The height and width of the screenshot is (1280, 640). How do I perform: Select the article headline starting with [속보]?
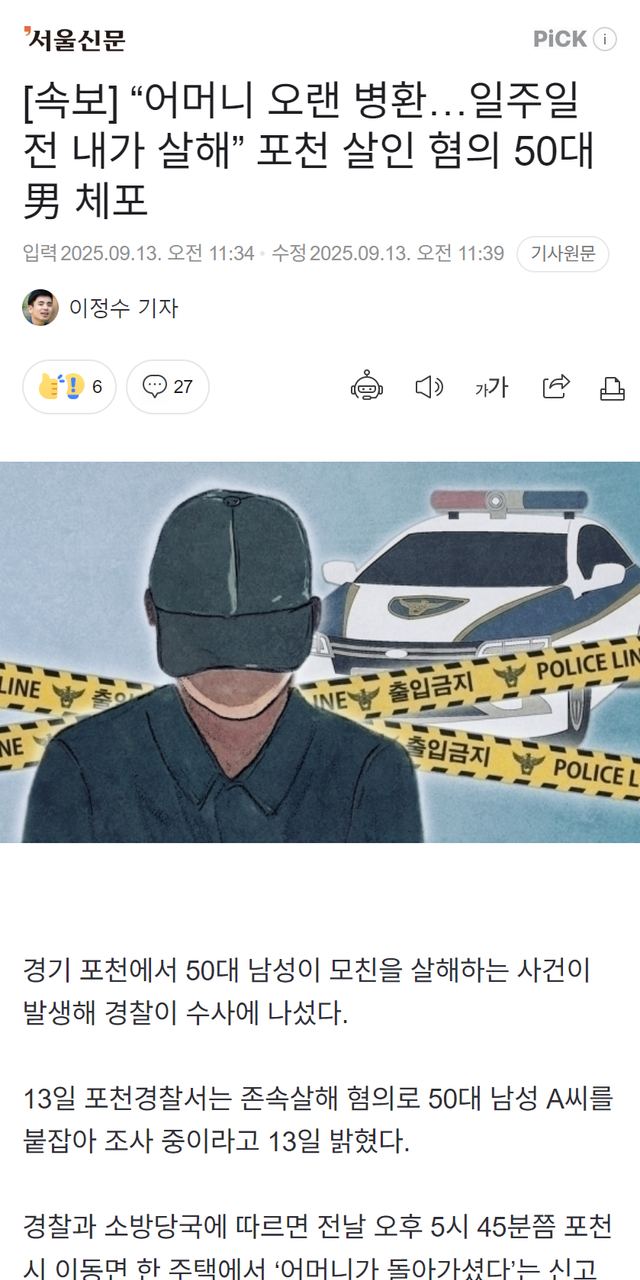tap(309, 152)
